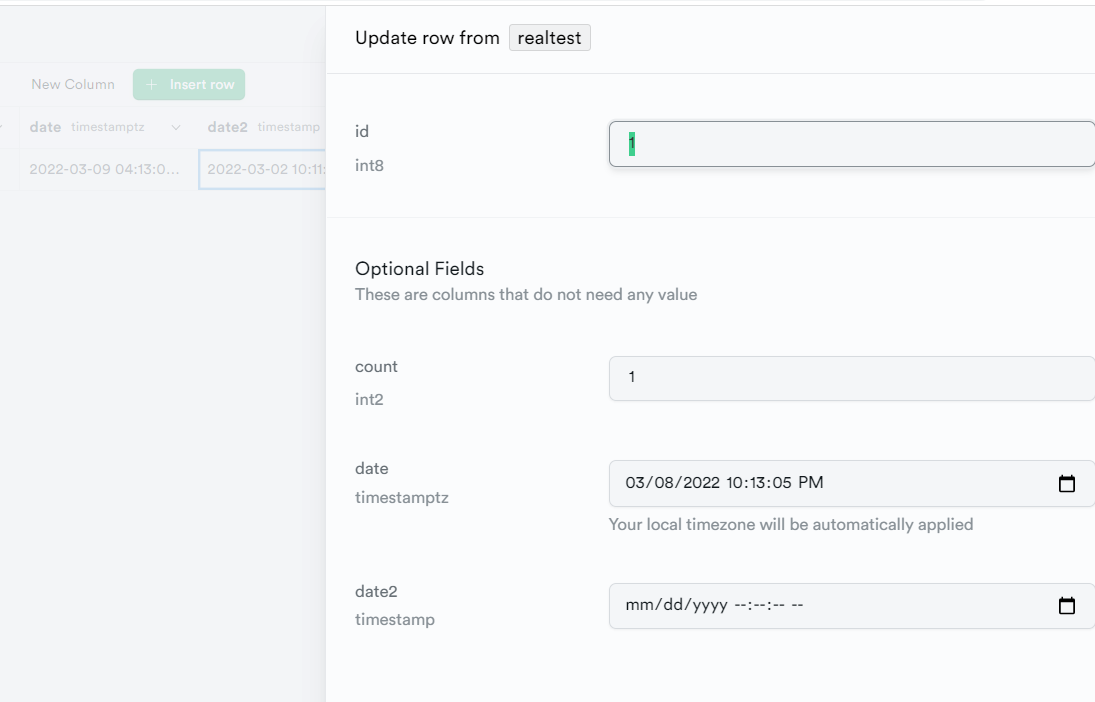Select the PM segment in the date field

(x=811, y=483)
